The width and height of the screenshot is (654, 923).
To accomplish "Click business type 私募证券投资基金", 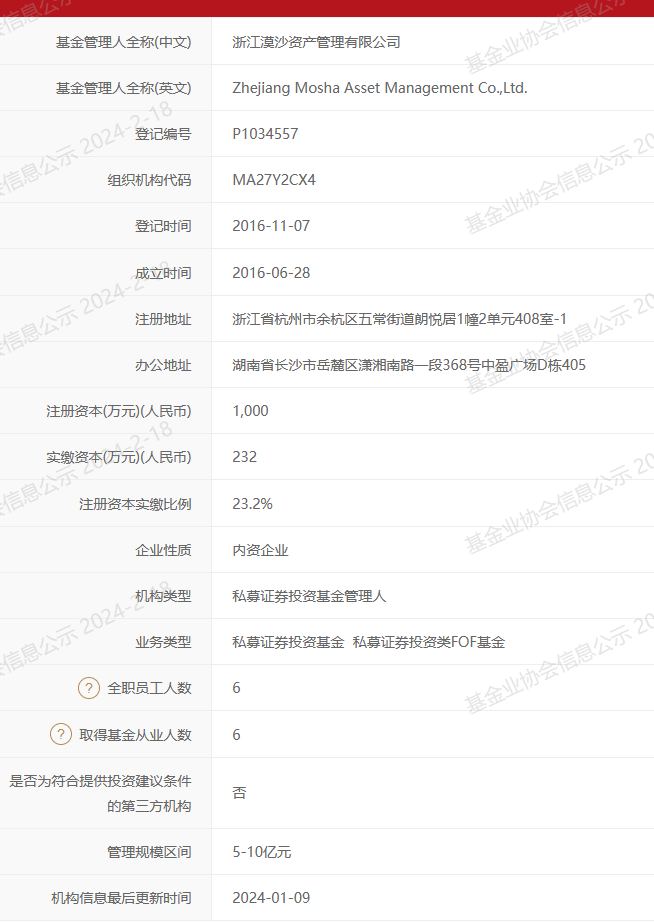I will (x=288, y=642).
